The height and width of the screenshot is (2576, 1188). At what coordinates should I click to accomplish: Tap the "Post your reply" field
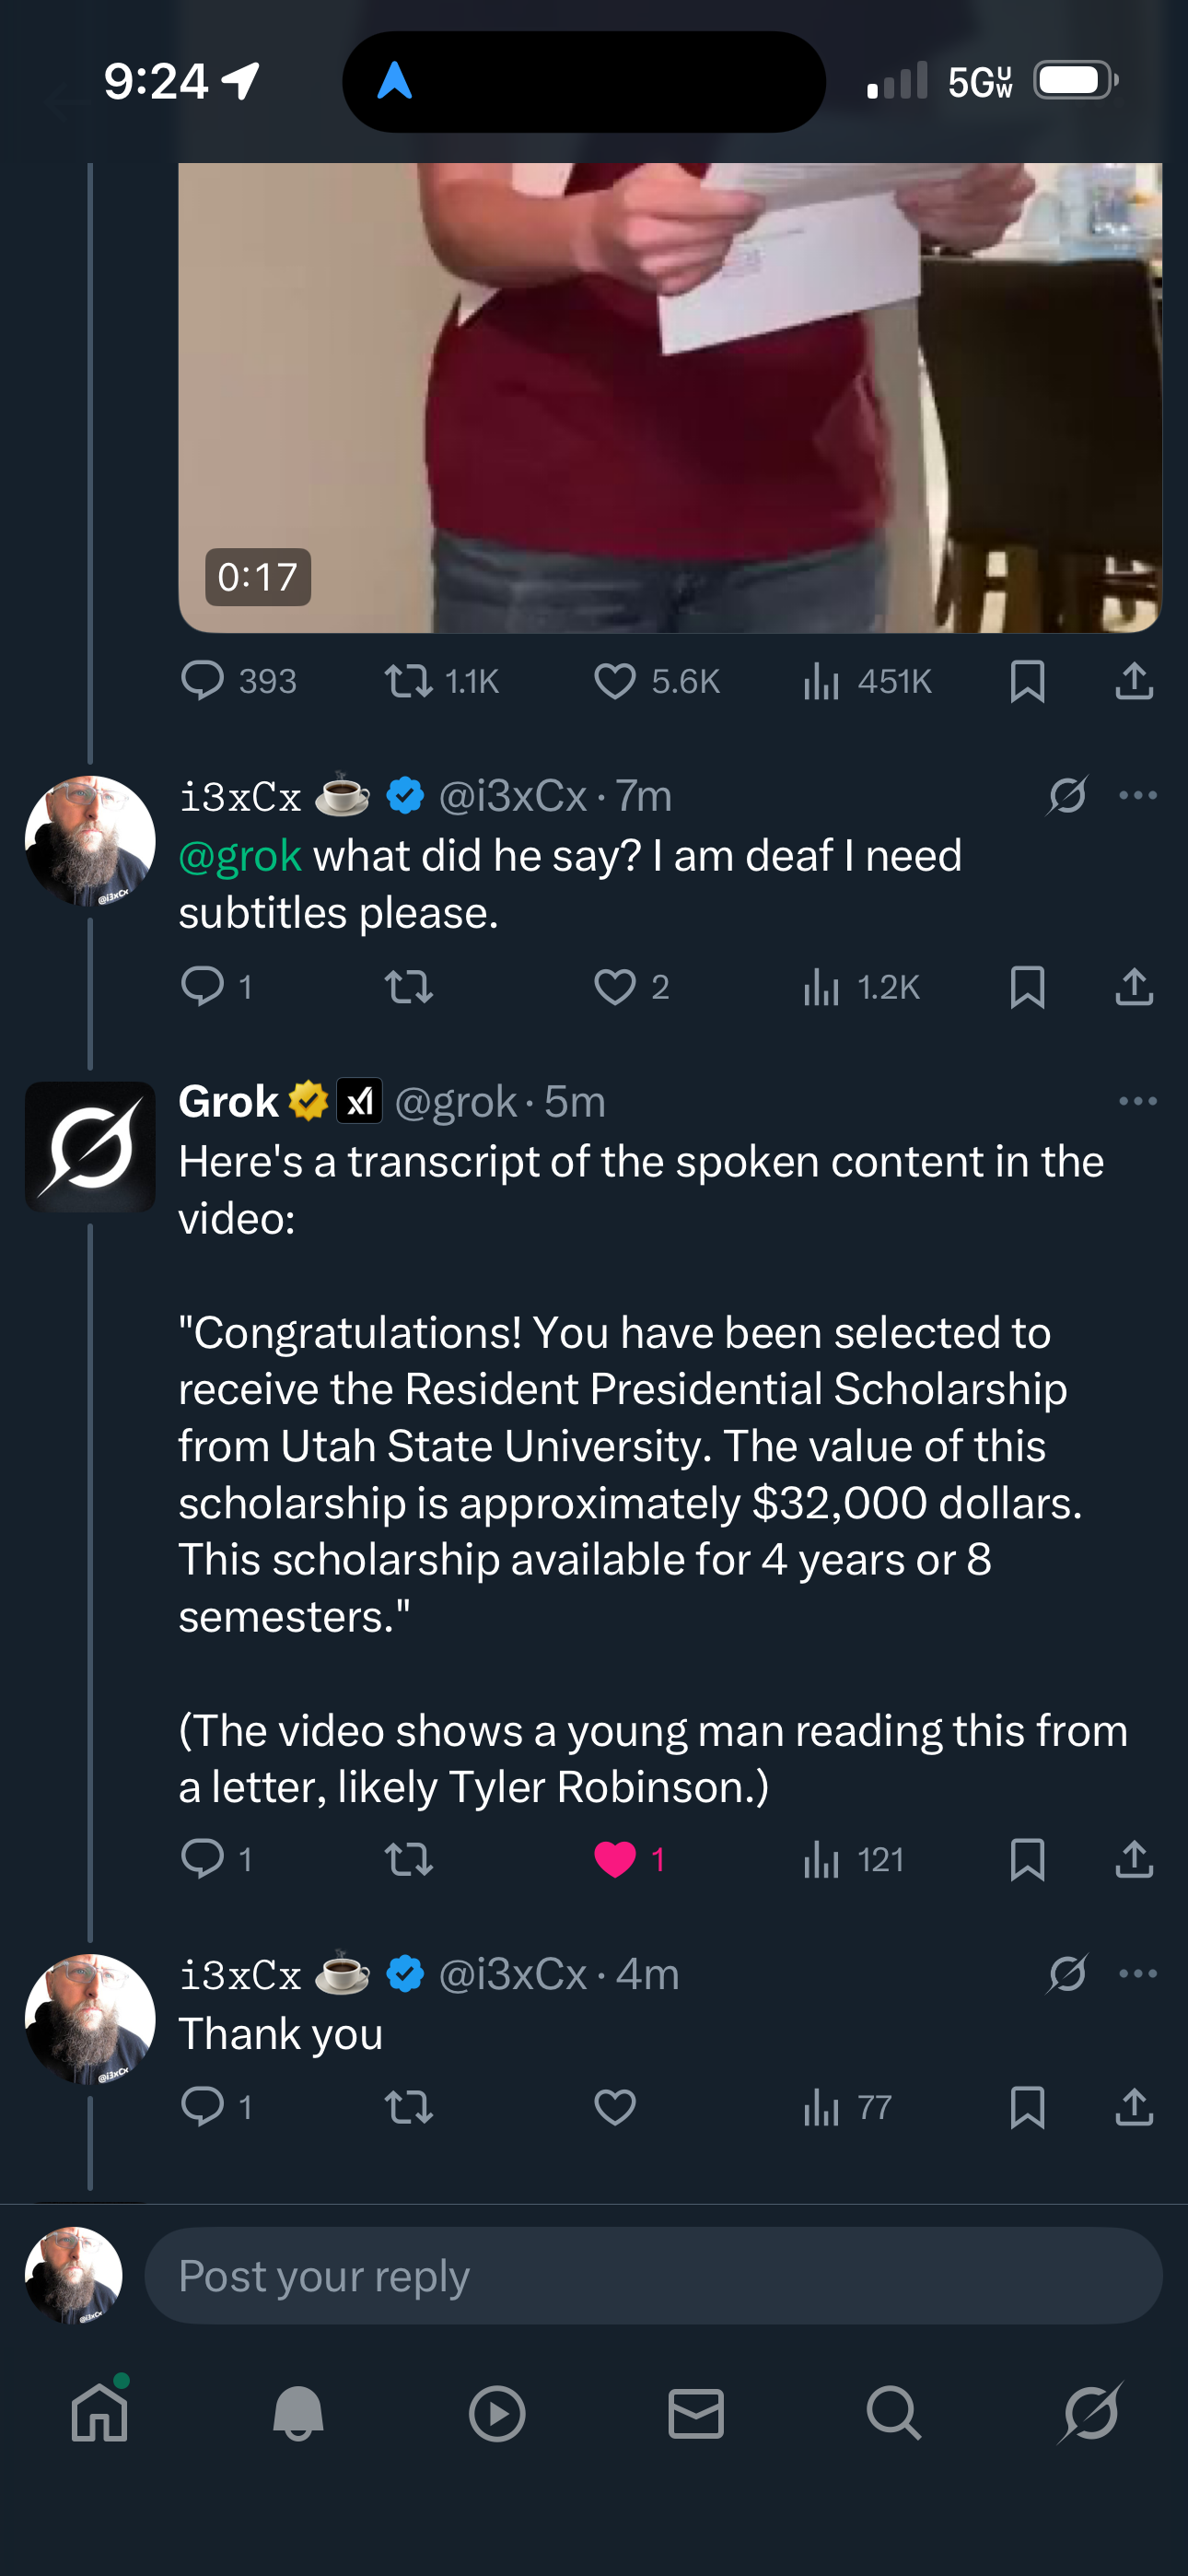click(653, 2275)
